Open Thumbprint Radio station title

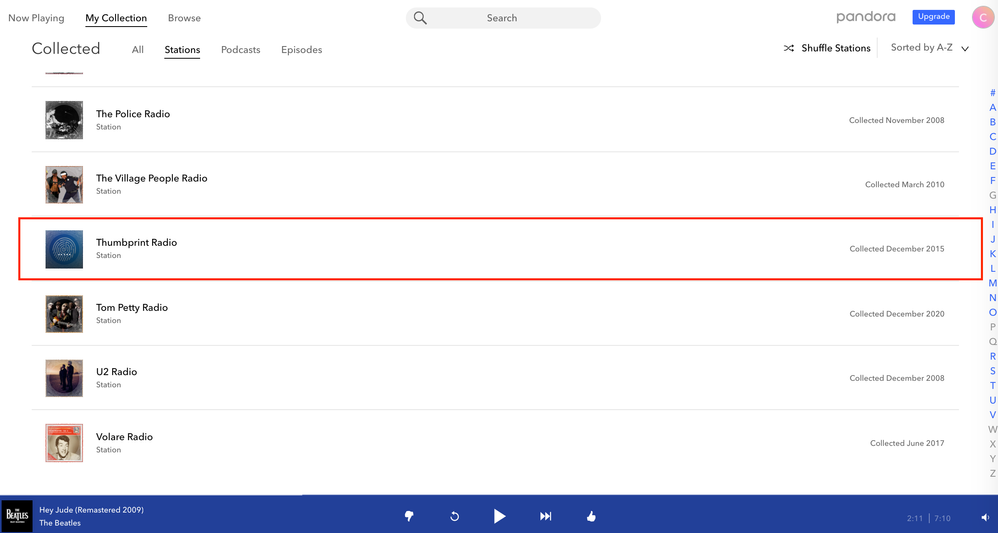[x=136, y=243]
